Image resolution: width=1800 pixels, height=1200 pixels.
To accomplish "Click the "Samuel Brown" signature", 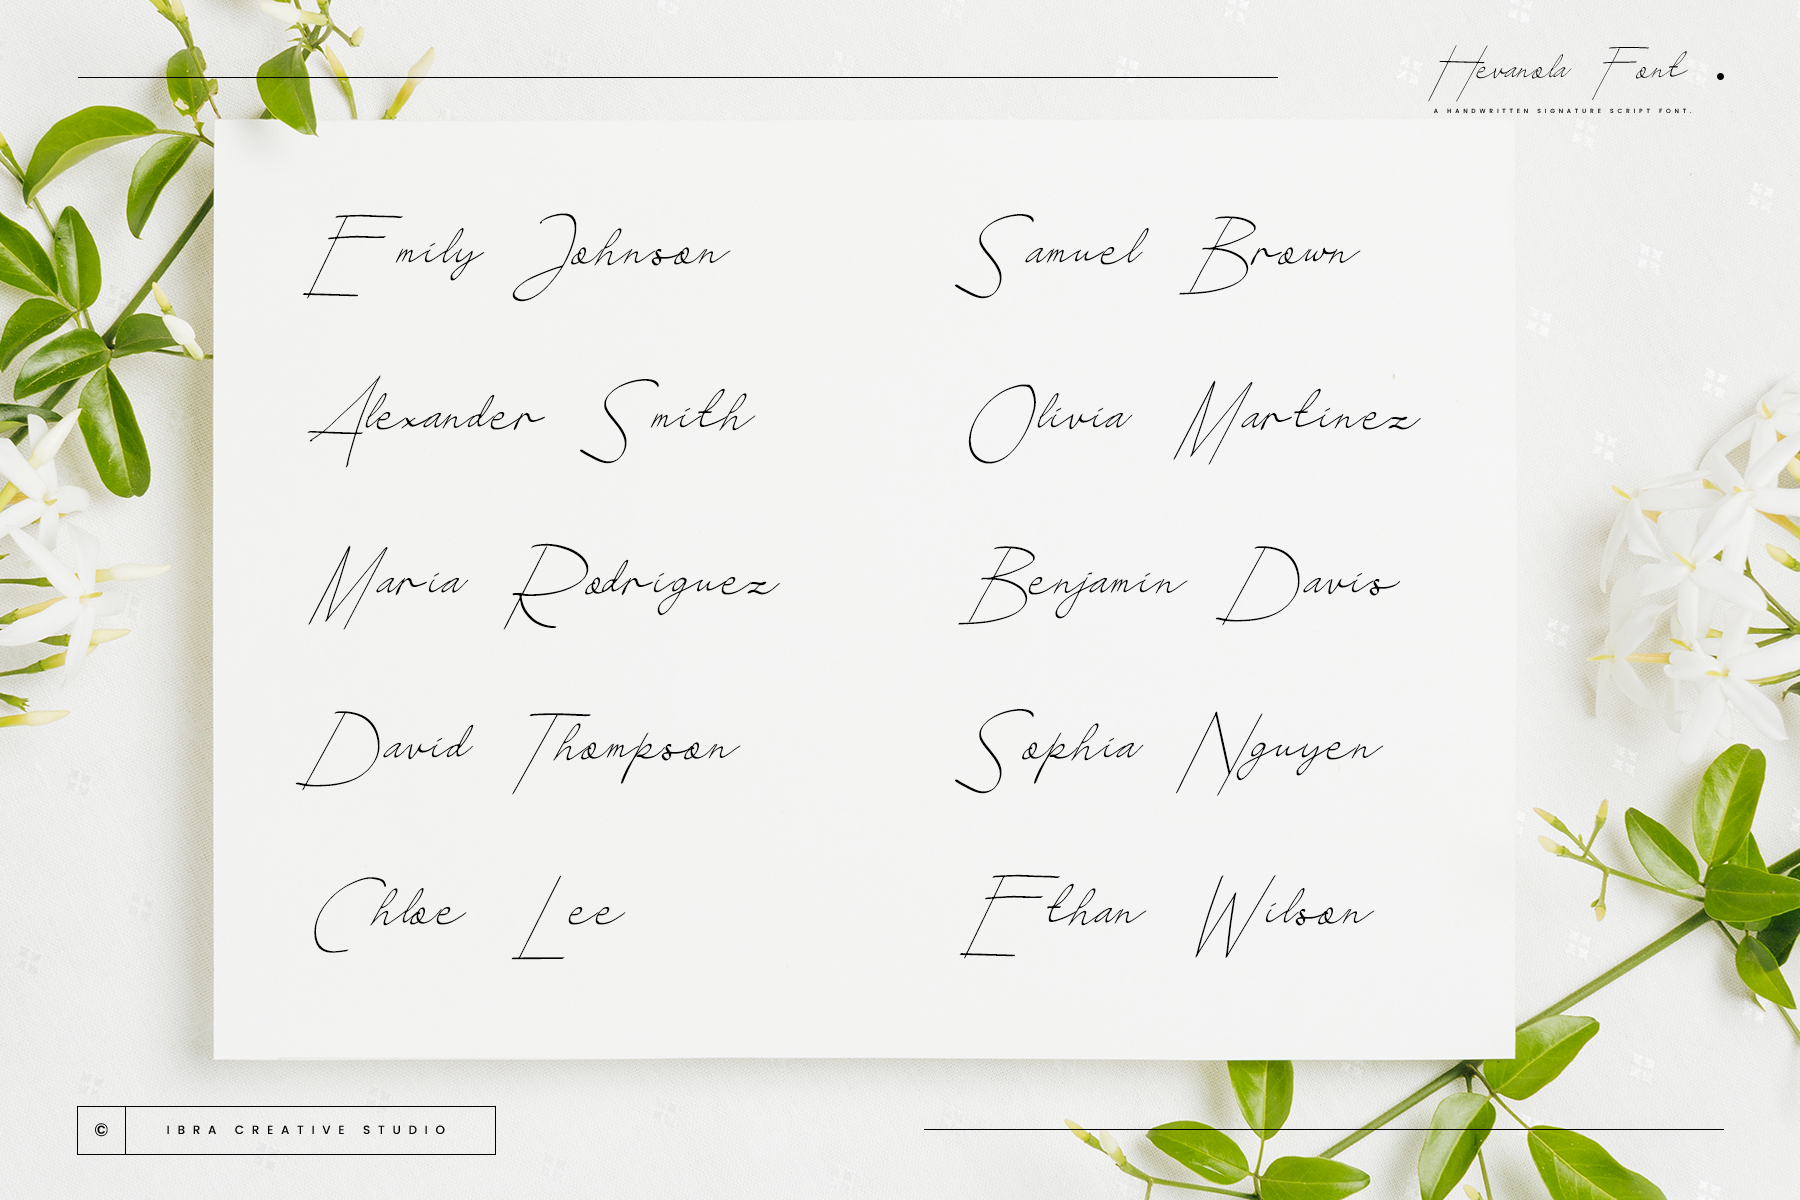I will pyautogui.click(x=1157, y=256).
